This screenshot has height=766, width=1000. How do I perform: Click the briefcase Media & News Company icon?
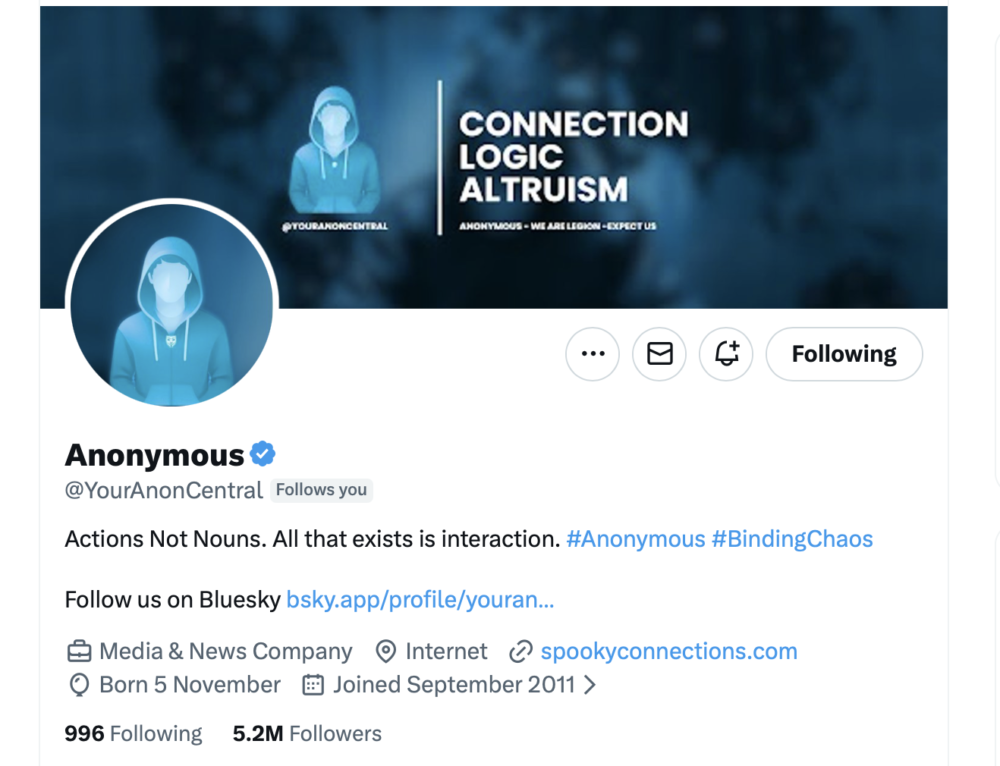pos(79,652)
